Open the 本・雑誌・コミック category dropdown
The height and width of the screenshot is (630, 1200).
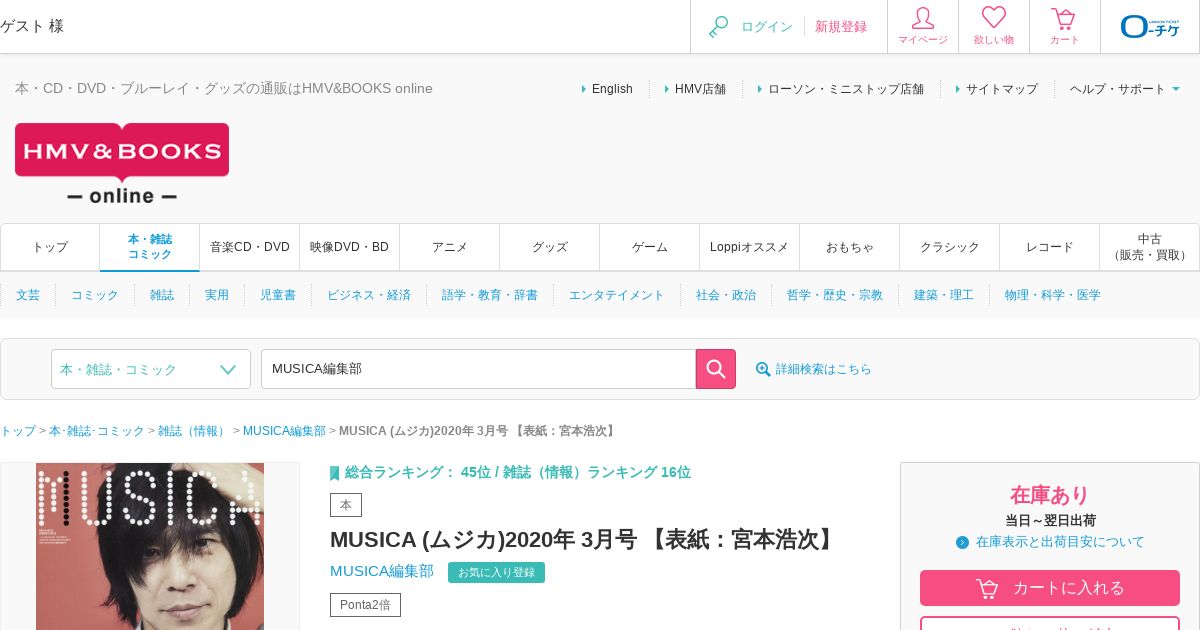point(151,369)
